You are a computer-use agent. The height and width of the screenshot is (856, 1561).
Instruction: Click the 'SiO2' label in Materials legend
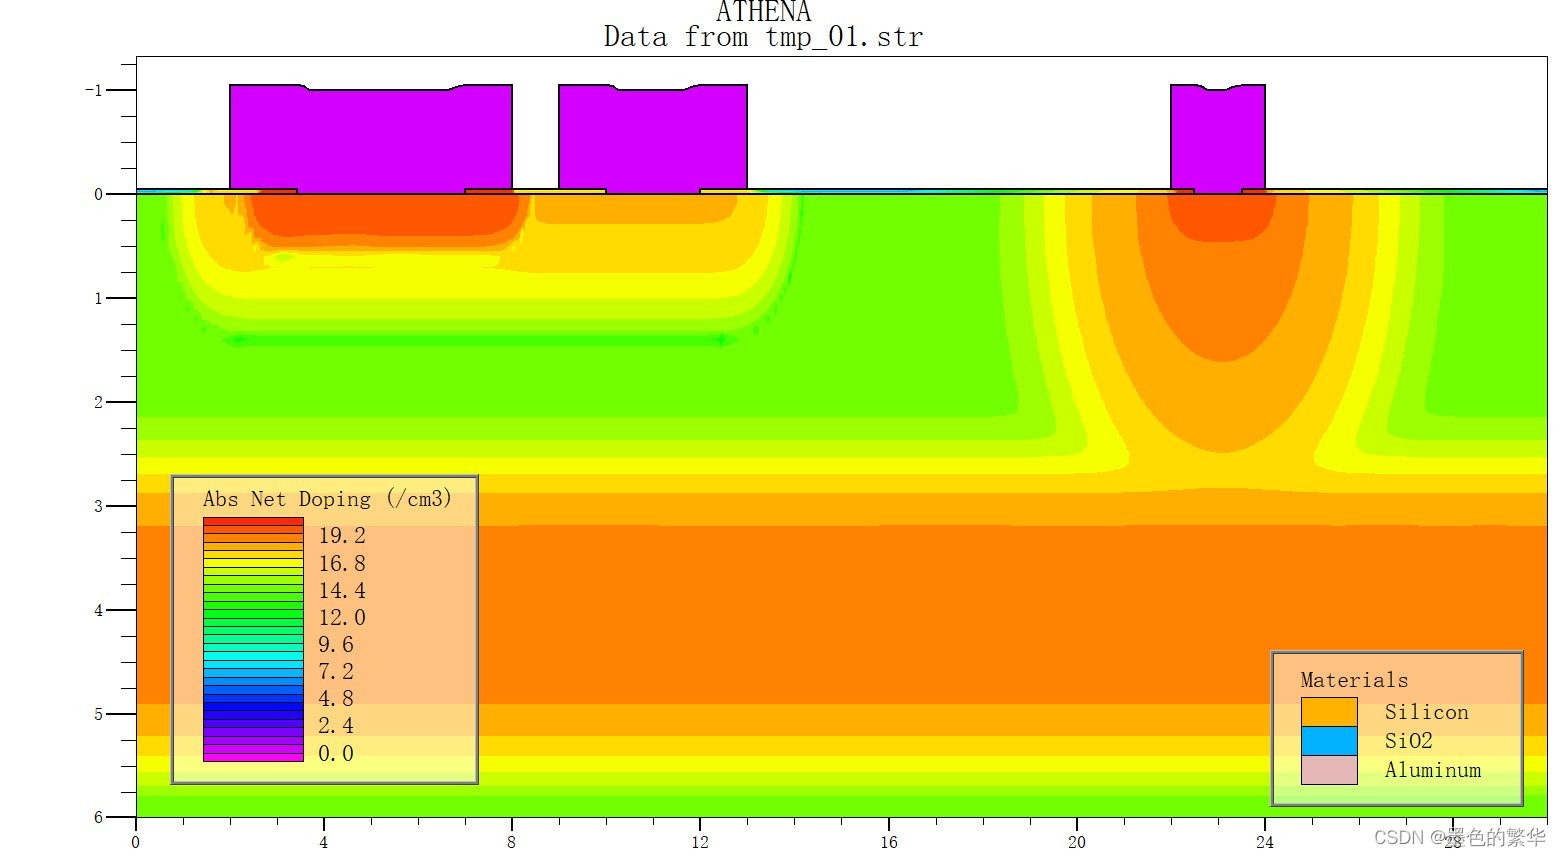pos(1408,741)
